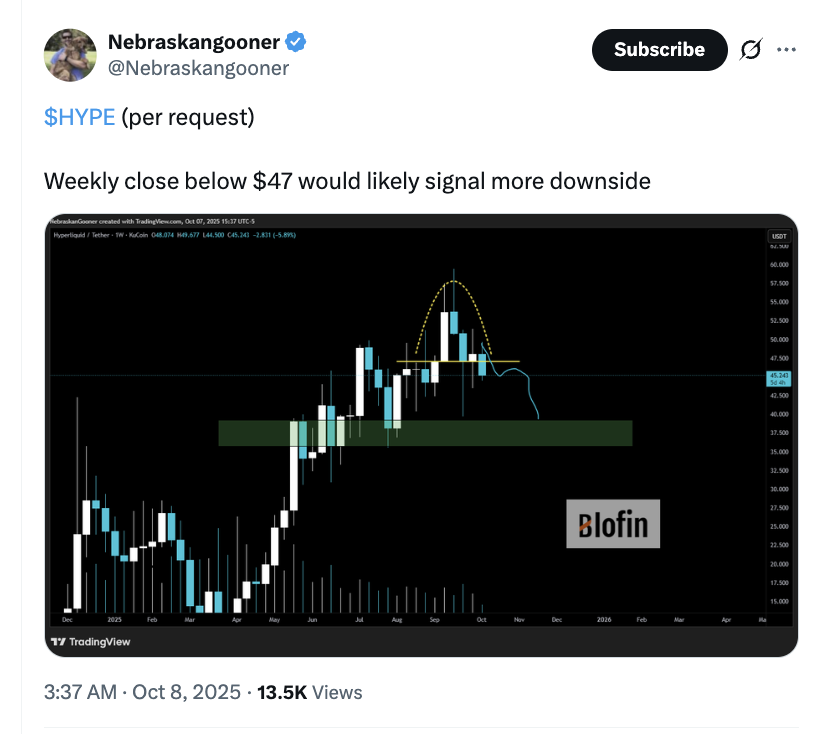Click the Blofin logo watermark

pos(613,523)
